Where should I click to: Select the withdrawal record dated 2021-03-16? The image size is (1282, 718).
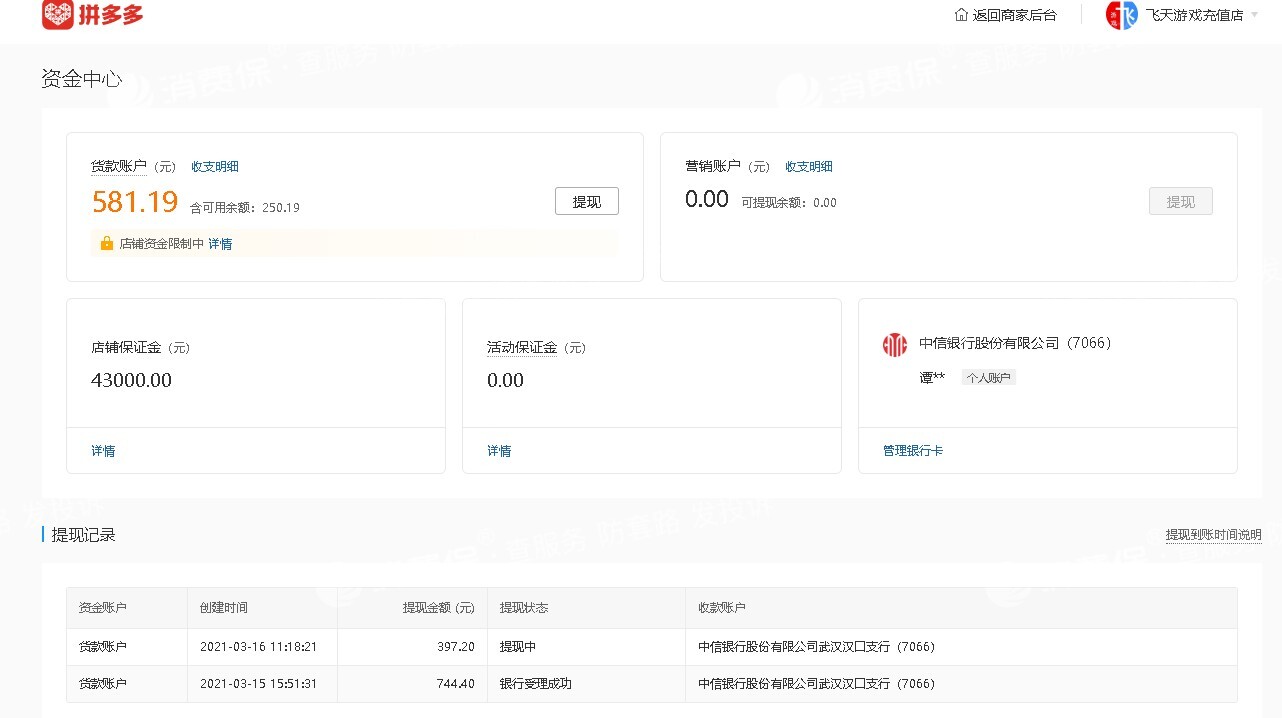(x=262, y=647)
